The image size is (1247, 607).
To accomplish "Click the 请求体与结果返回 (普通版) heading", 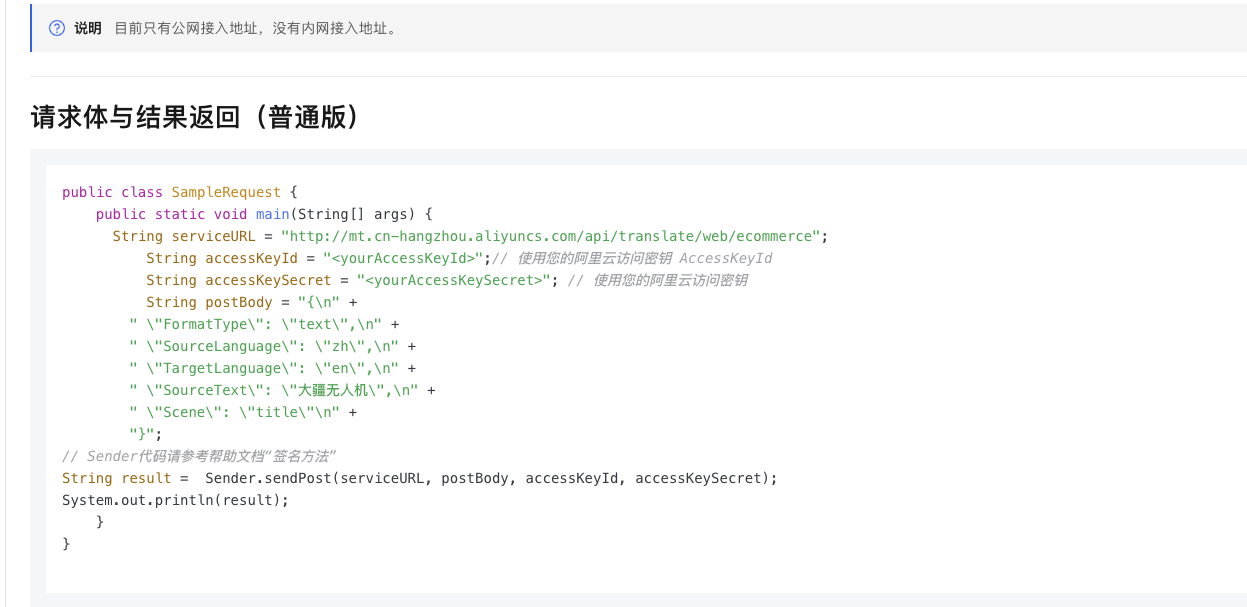I will [195, 117].
